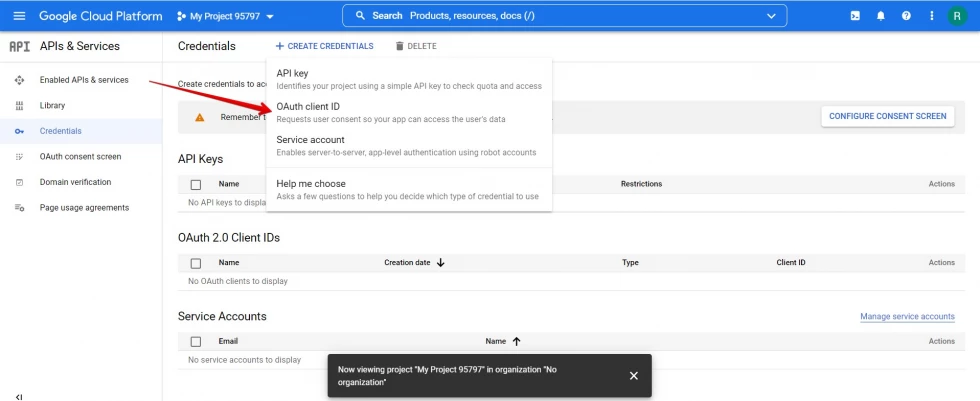
Task: Click the Enabled APIs & services icon
Action: pyautogui.click(x=19, y=80)
